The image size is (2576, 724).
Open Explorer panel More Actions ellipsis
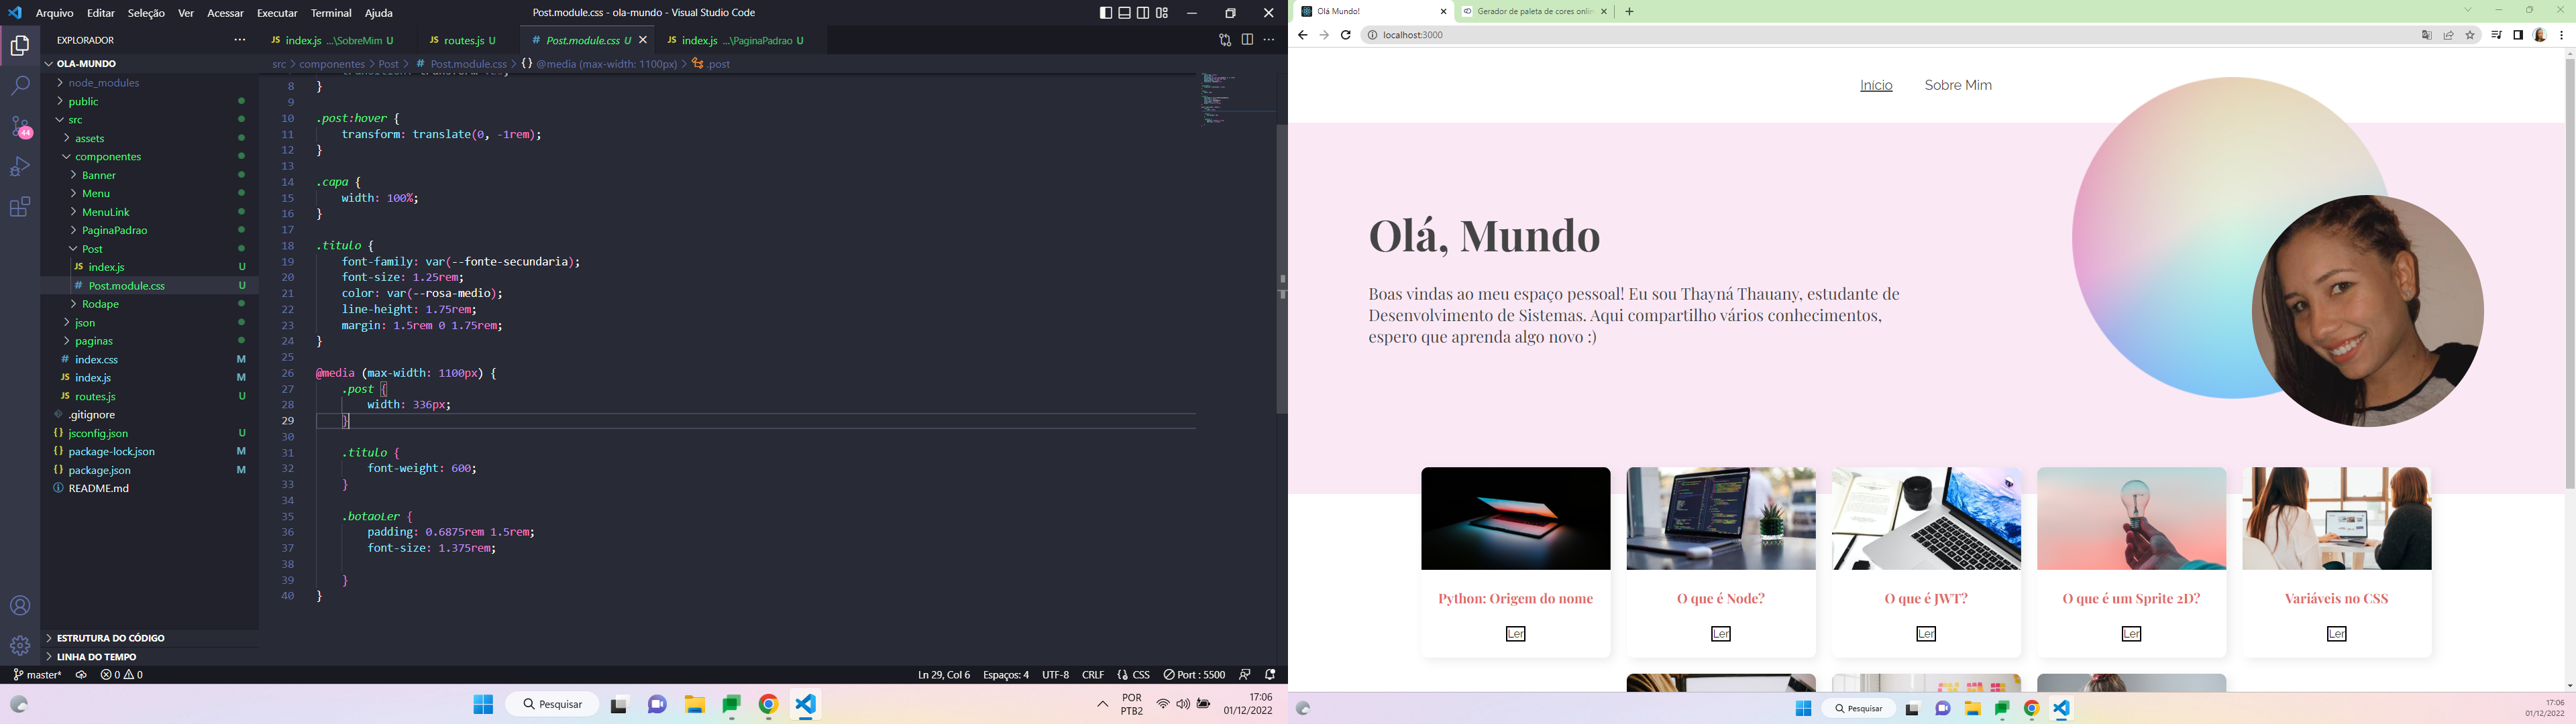239,40
